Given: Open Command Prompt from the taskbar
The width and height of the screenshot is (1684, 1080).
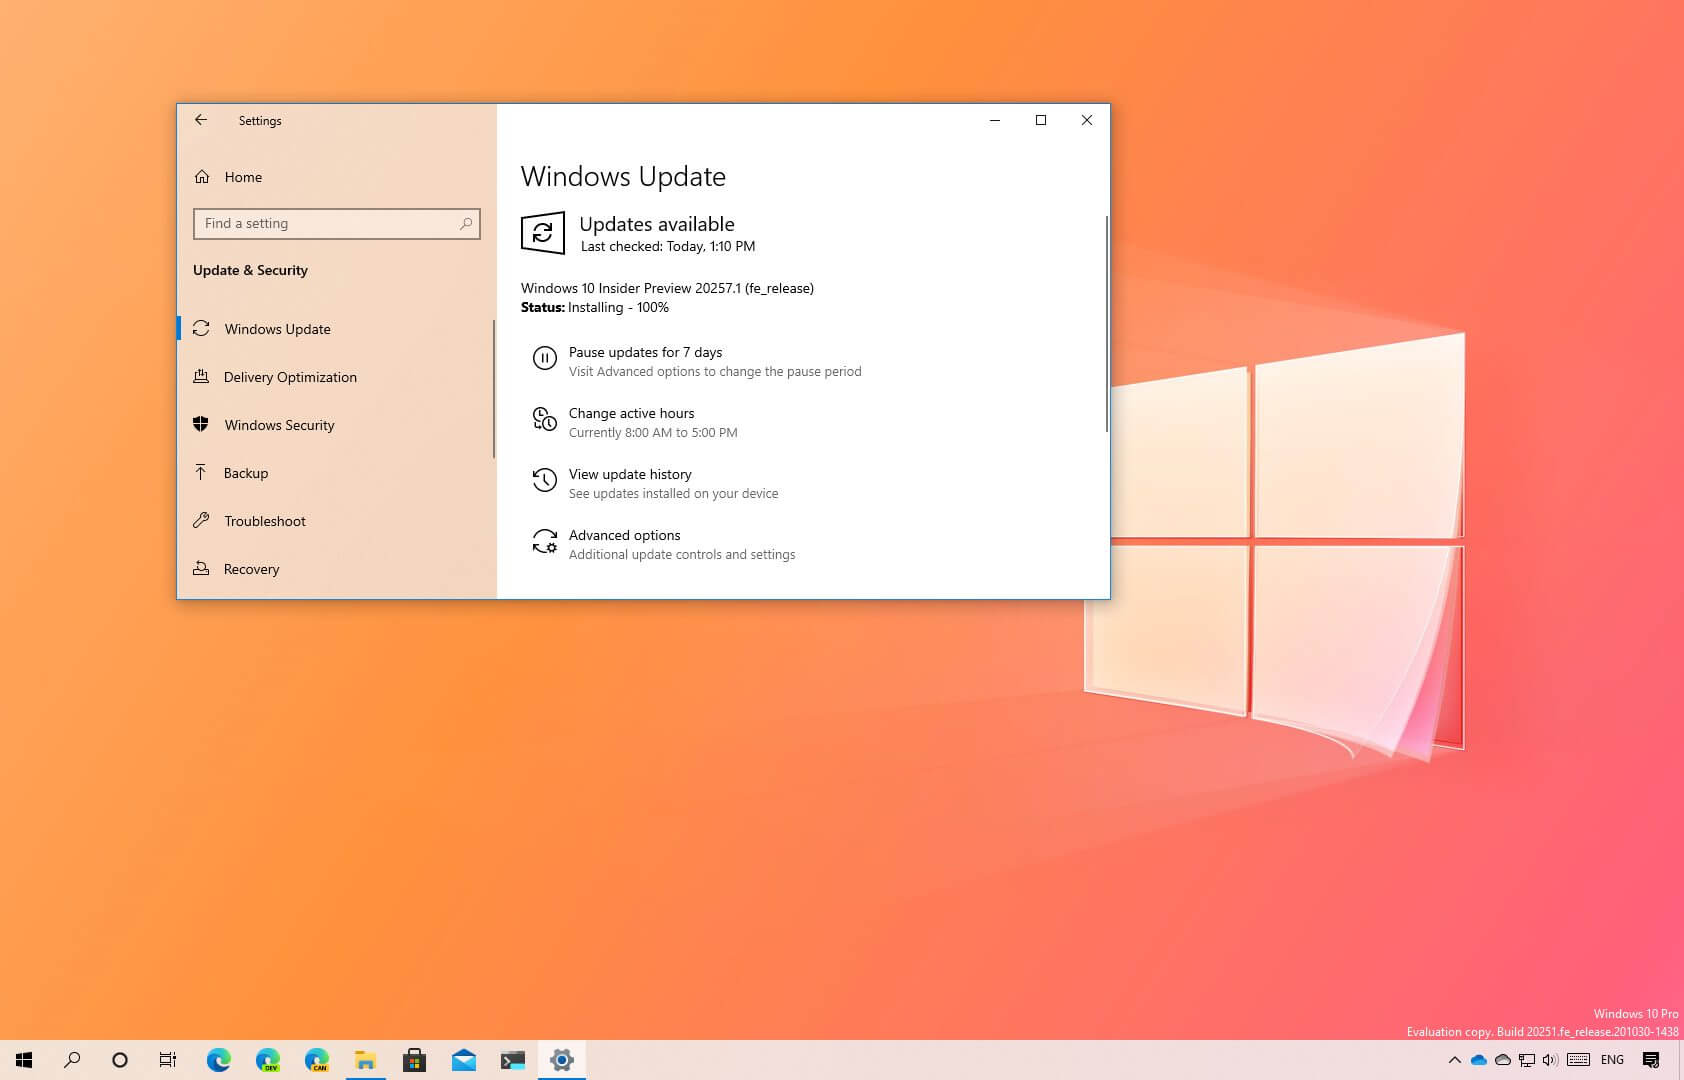Looking at the screenshot, I should pos(513,1060).
